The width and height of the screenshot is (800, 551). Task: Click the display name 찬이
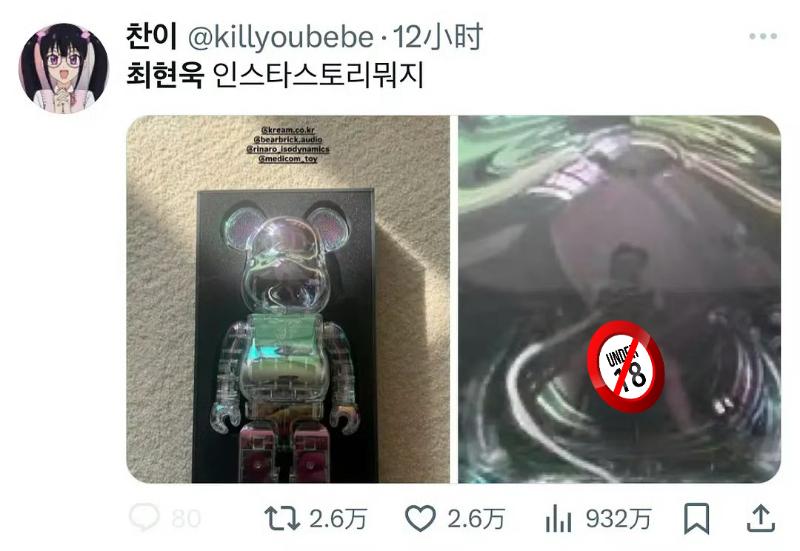[x=152, y=37]
